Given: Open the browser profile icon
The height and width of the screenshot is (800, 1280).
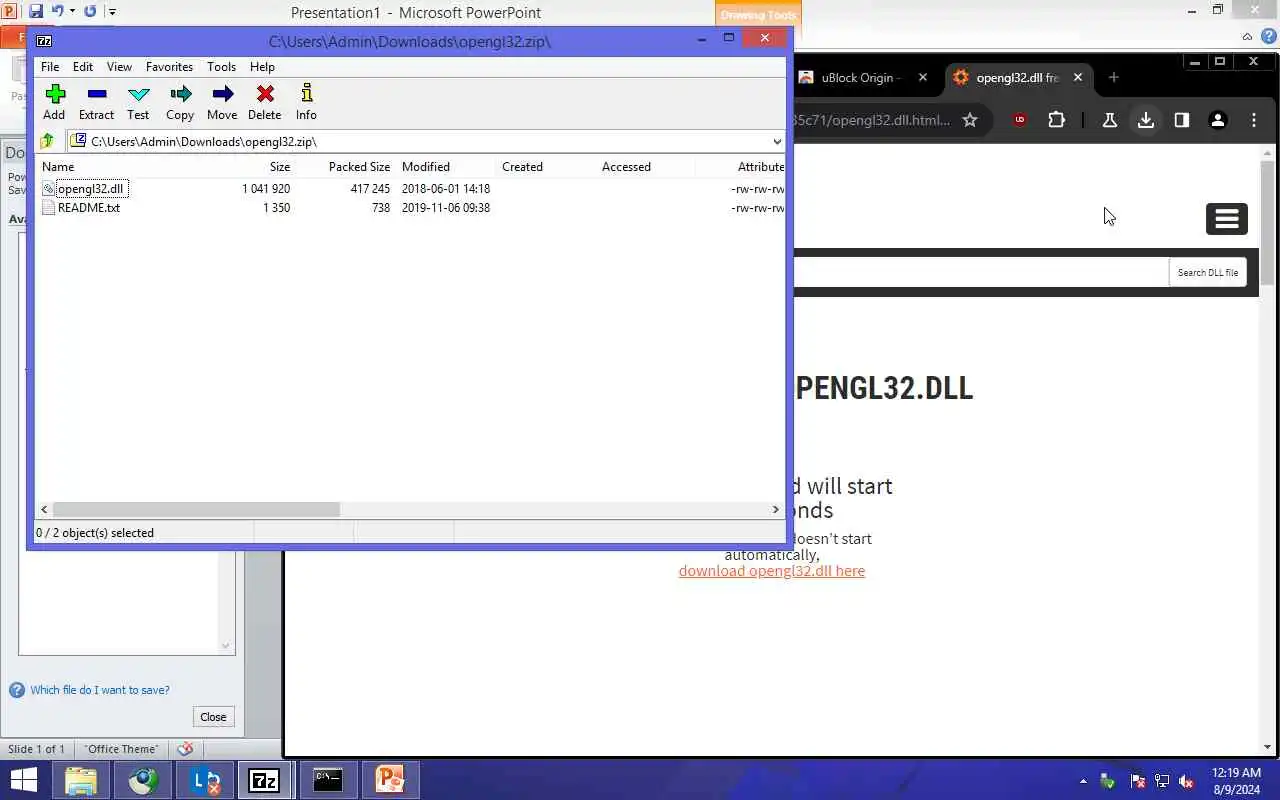Looking at the screenshot, I should coord(1218,120).
